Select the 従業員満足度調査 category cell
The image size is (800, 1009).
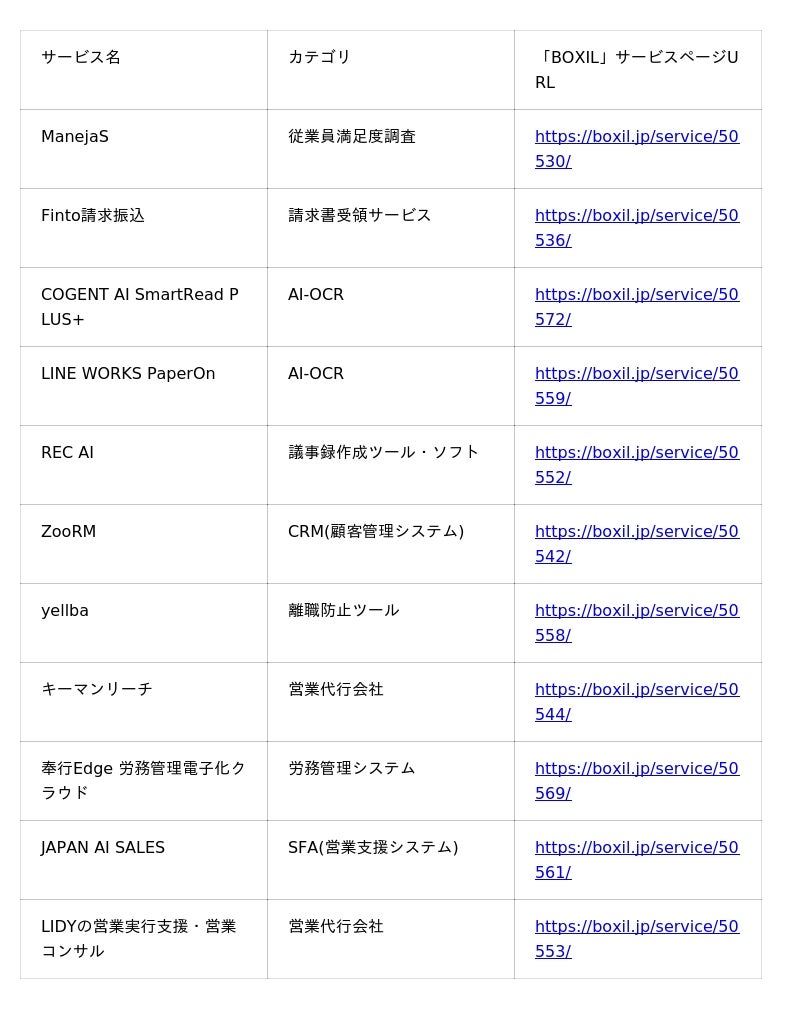click(351, 137)
